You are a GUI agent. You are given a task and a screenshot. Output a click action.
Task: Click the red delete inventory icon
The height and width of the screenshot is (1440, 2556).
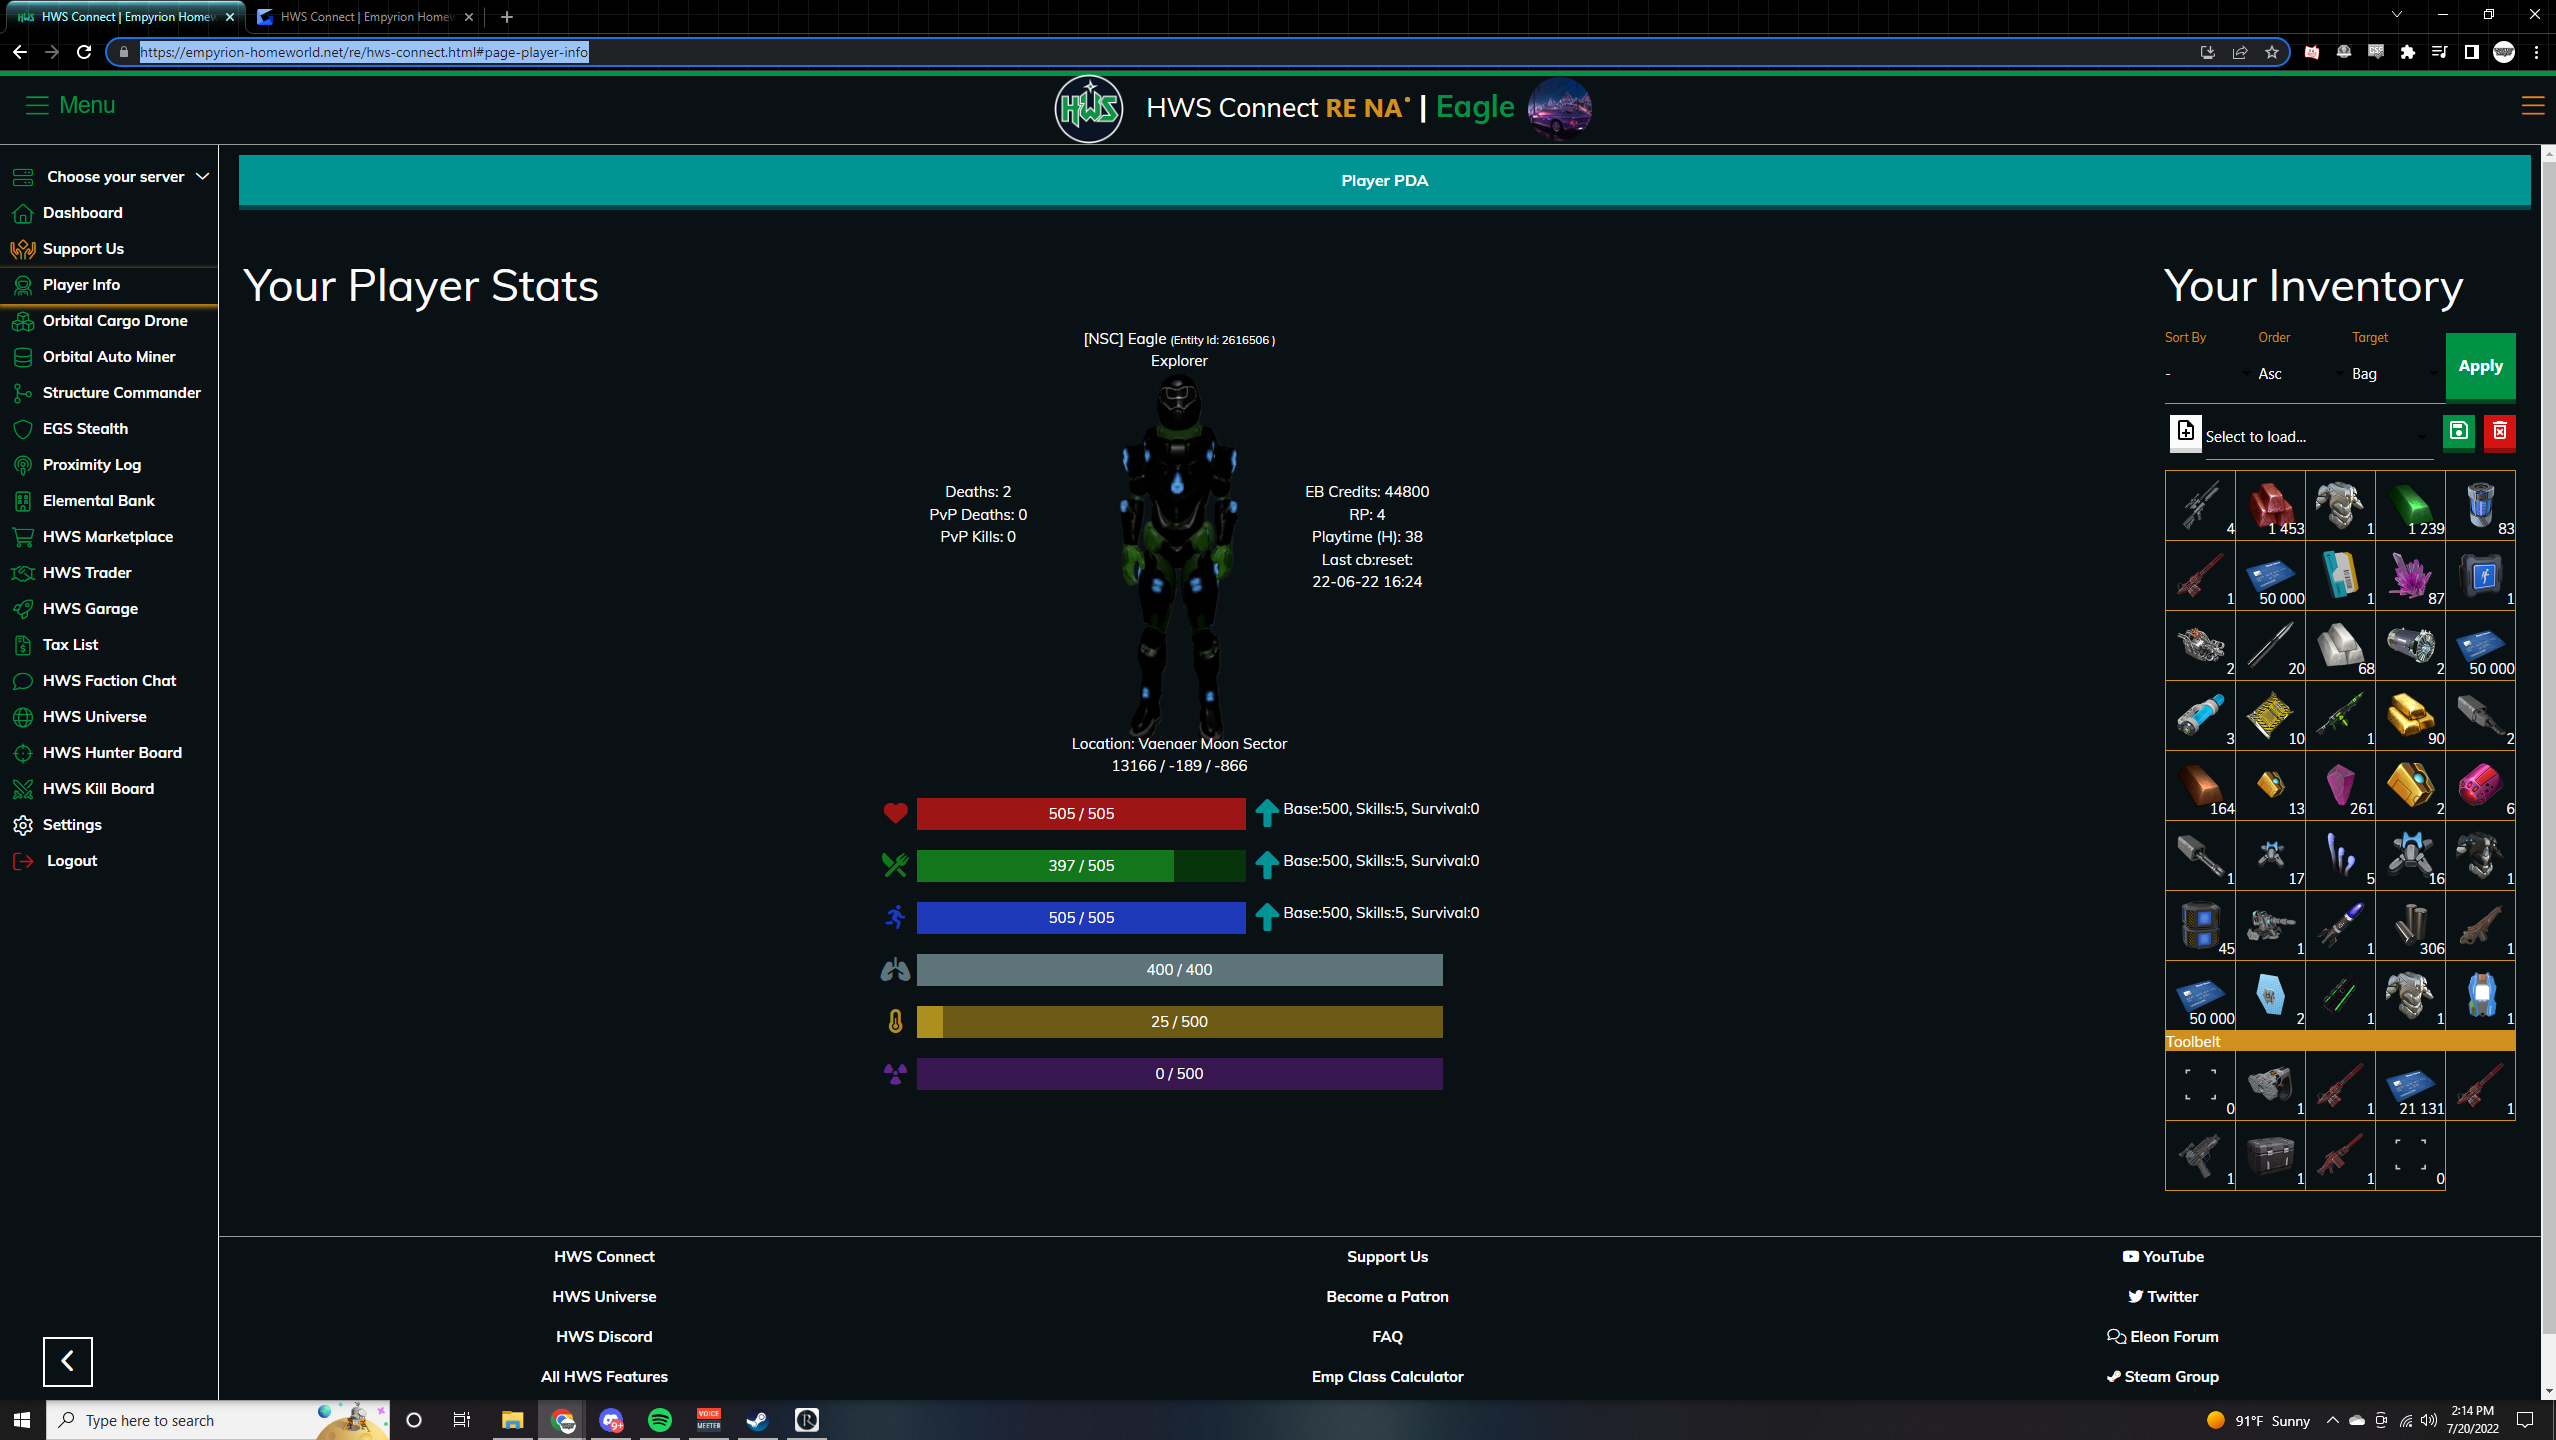tap(2499, 432)
